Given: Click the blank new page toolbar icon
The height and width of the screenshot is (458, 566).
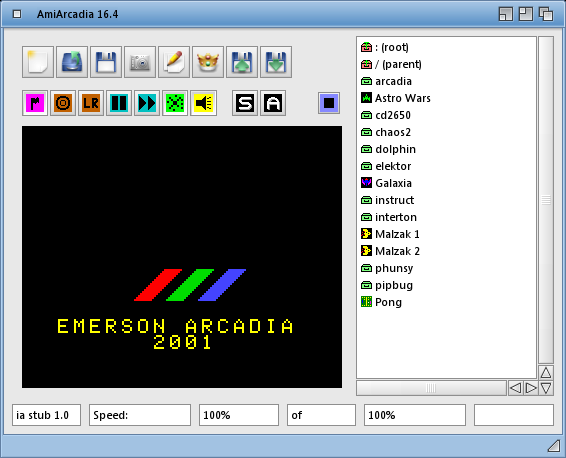Looking at the screenshot, I should pyautogui.click(x=38, y=62).
